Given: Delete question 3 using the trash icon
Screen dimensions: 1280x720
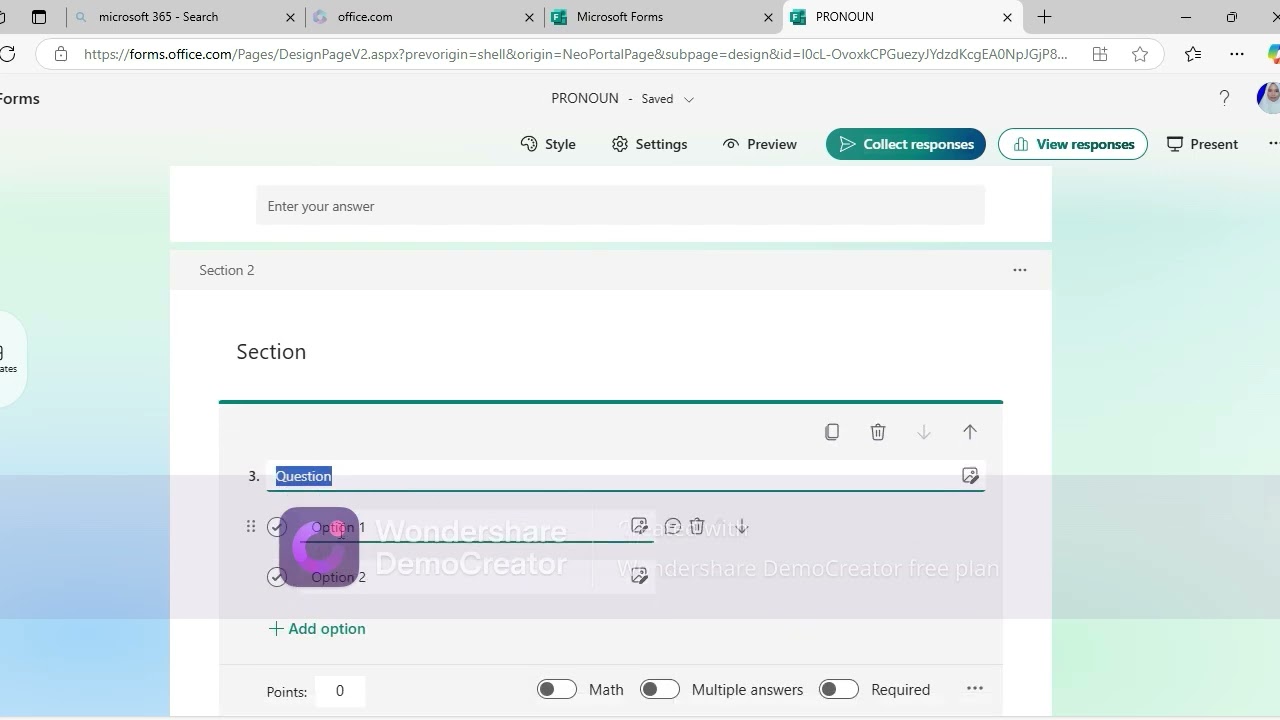Looking at the screenshot, I should 878,432.
